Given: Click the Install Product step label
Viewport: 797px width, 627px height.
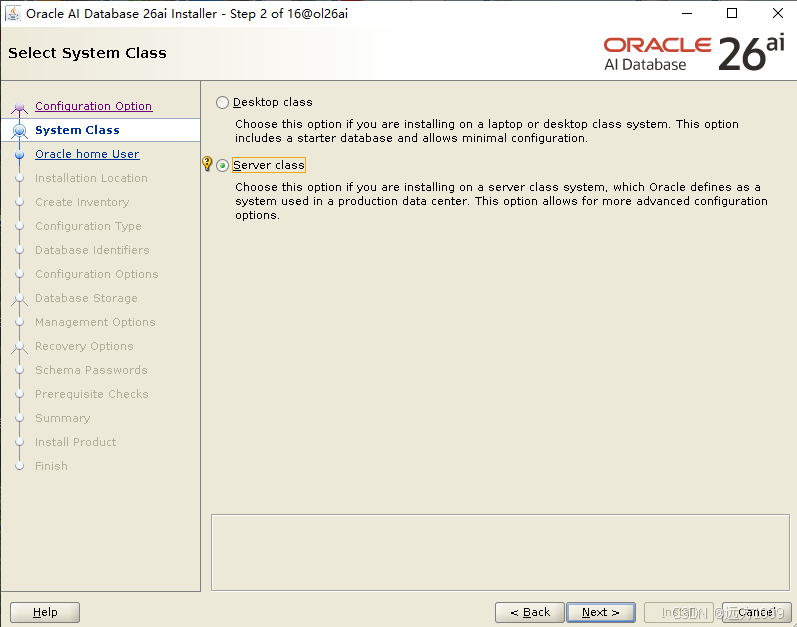Looking at the screenshot, I should (75, 442).
